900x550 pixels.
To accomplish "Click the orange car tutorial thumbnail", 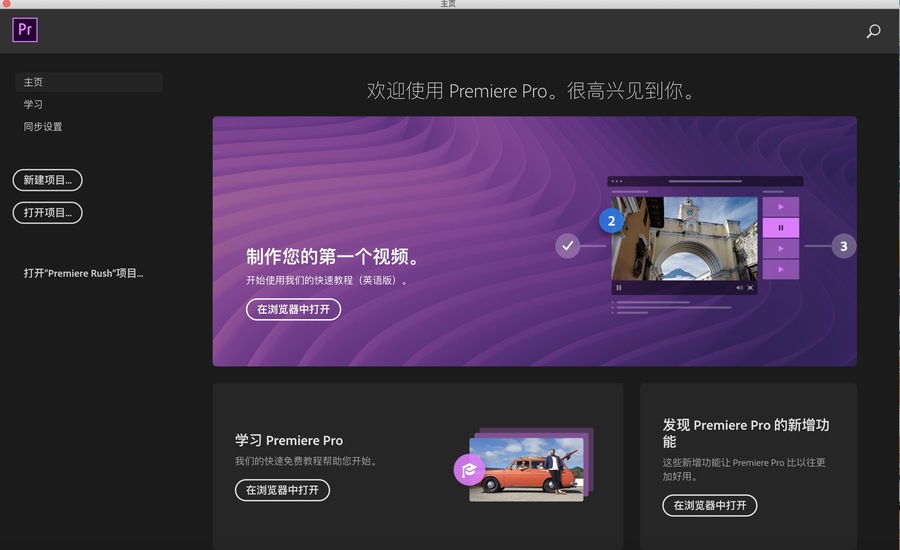I will tap(526, 469).
